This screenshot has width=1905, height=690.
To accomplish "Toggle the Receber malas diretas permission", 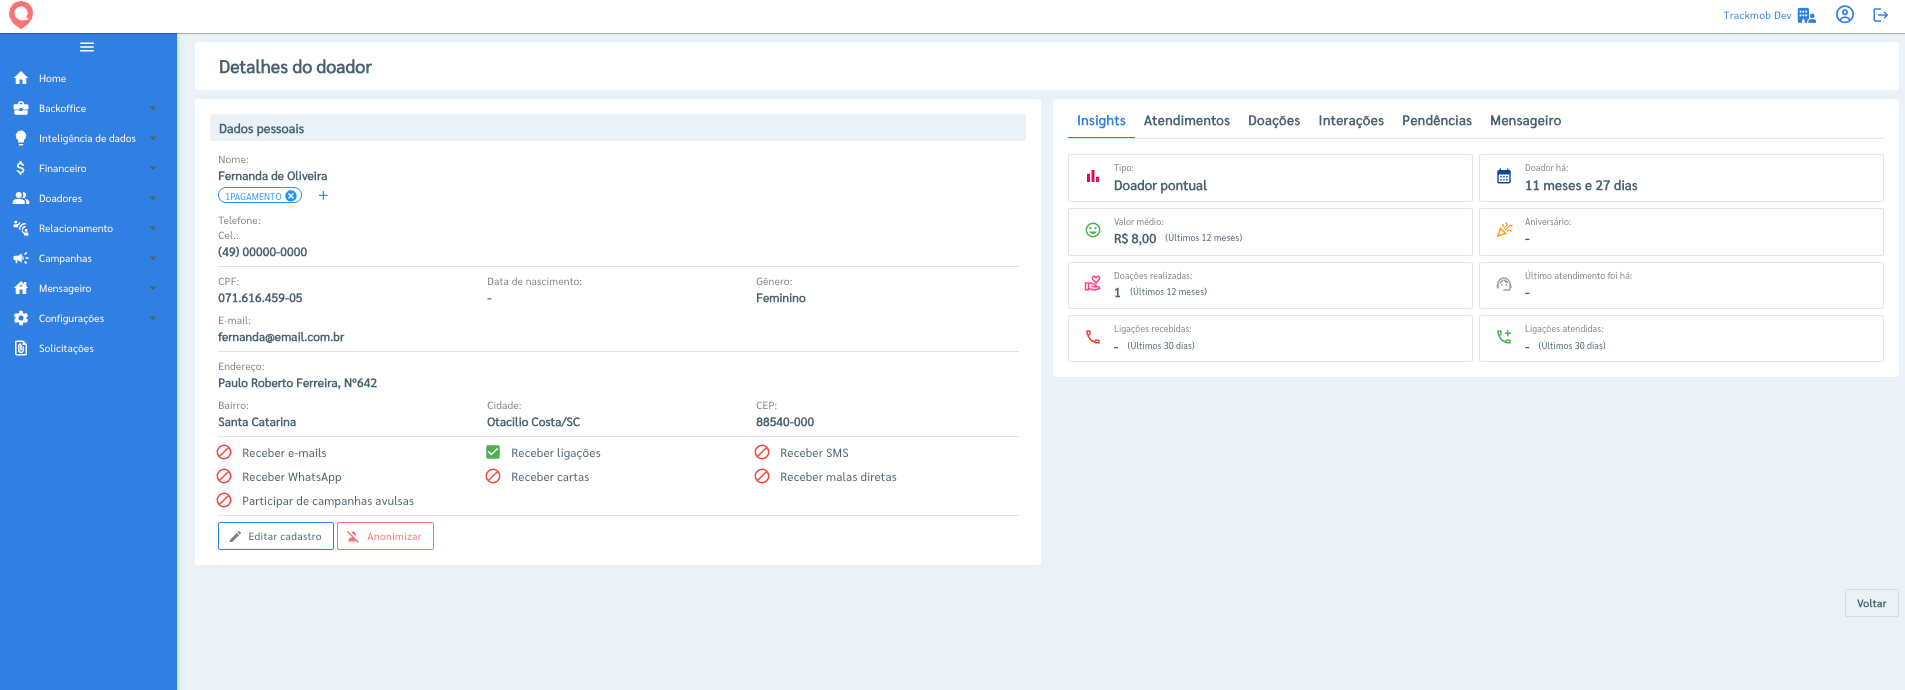I will coord(762,476).
